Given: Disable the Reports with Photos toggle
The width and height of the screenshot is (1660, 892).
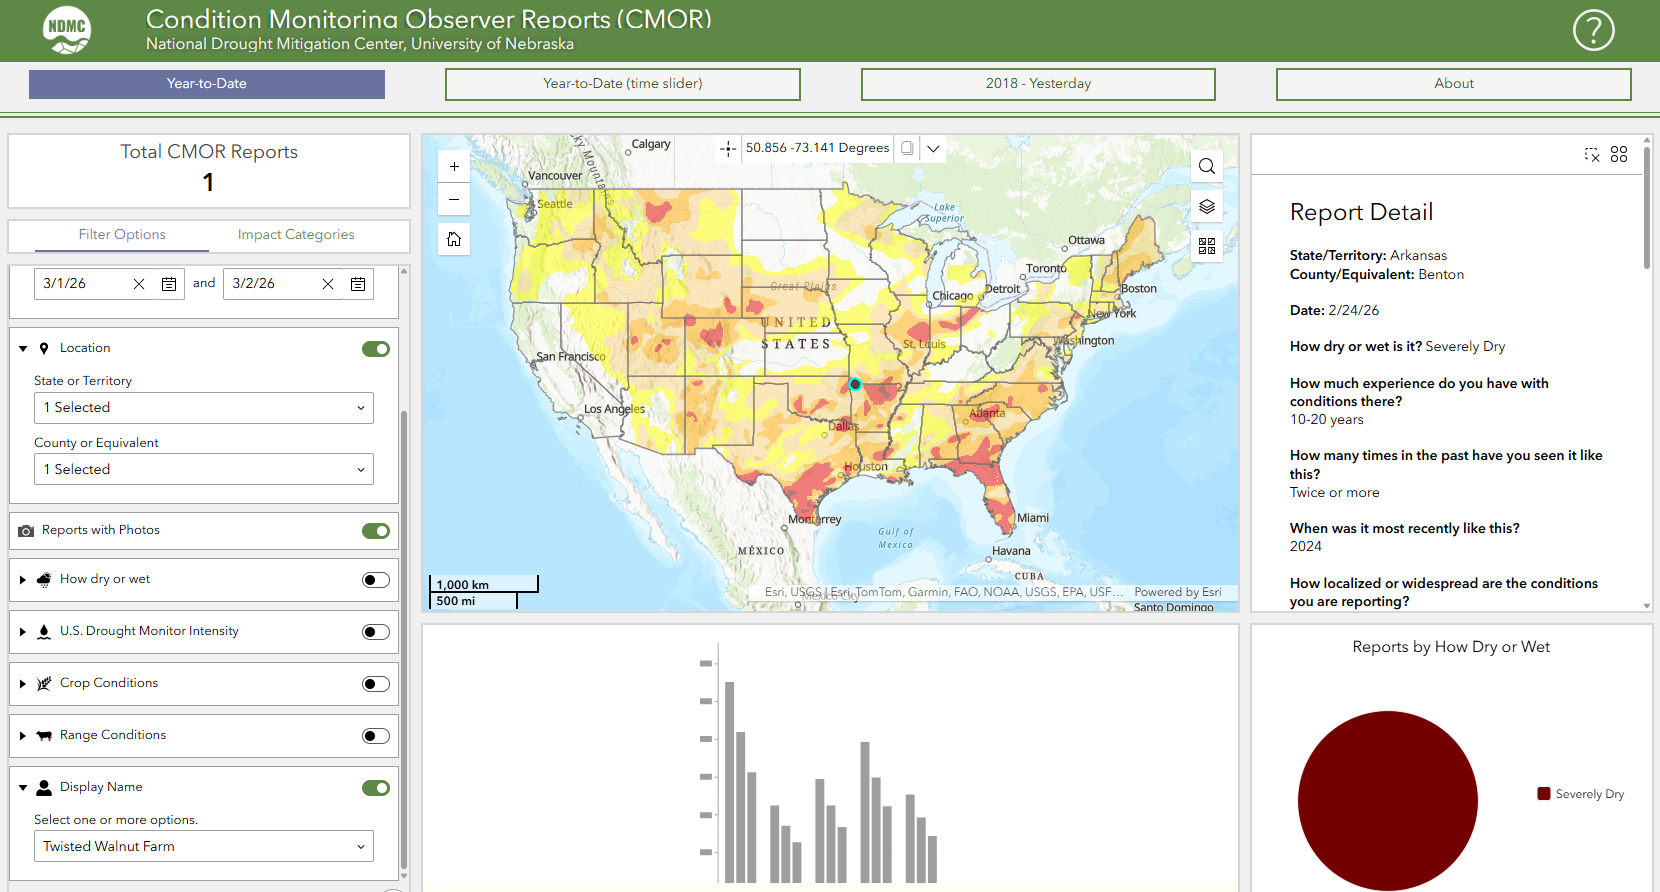Looking at the screenshot, I should tap(376, 531).
